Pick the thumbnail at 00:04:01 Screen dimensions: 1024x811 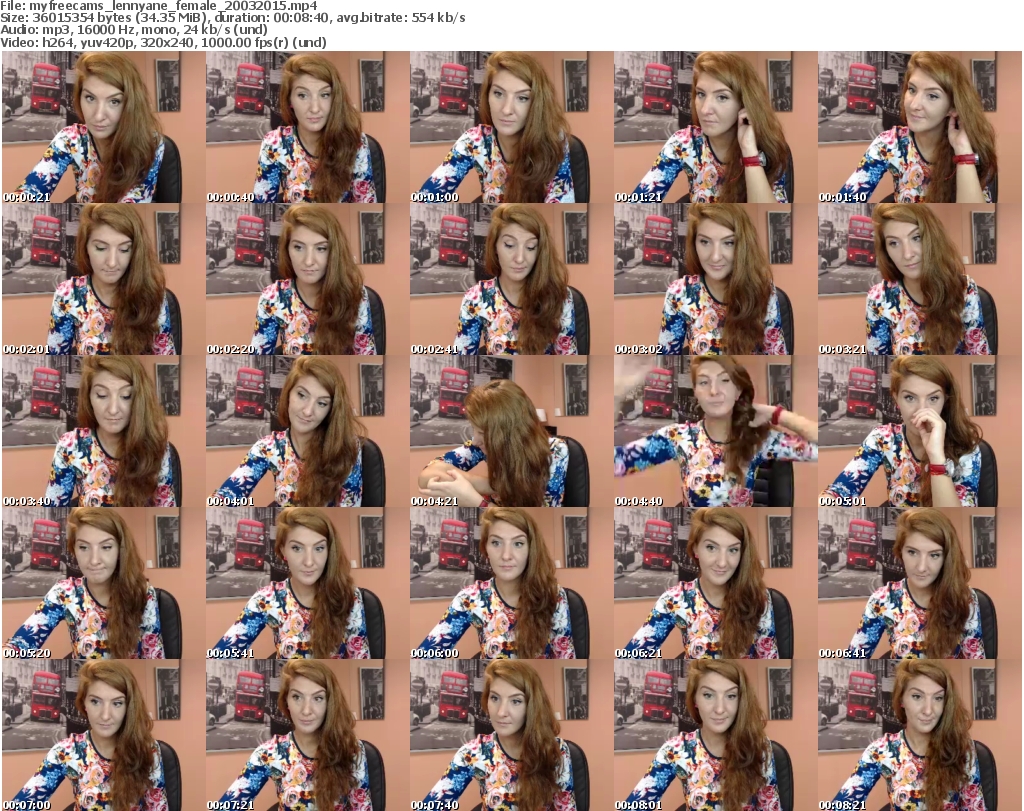[308, 432]
